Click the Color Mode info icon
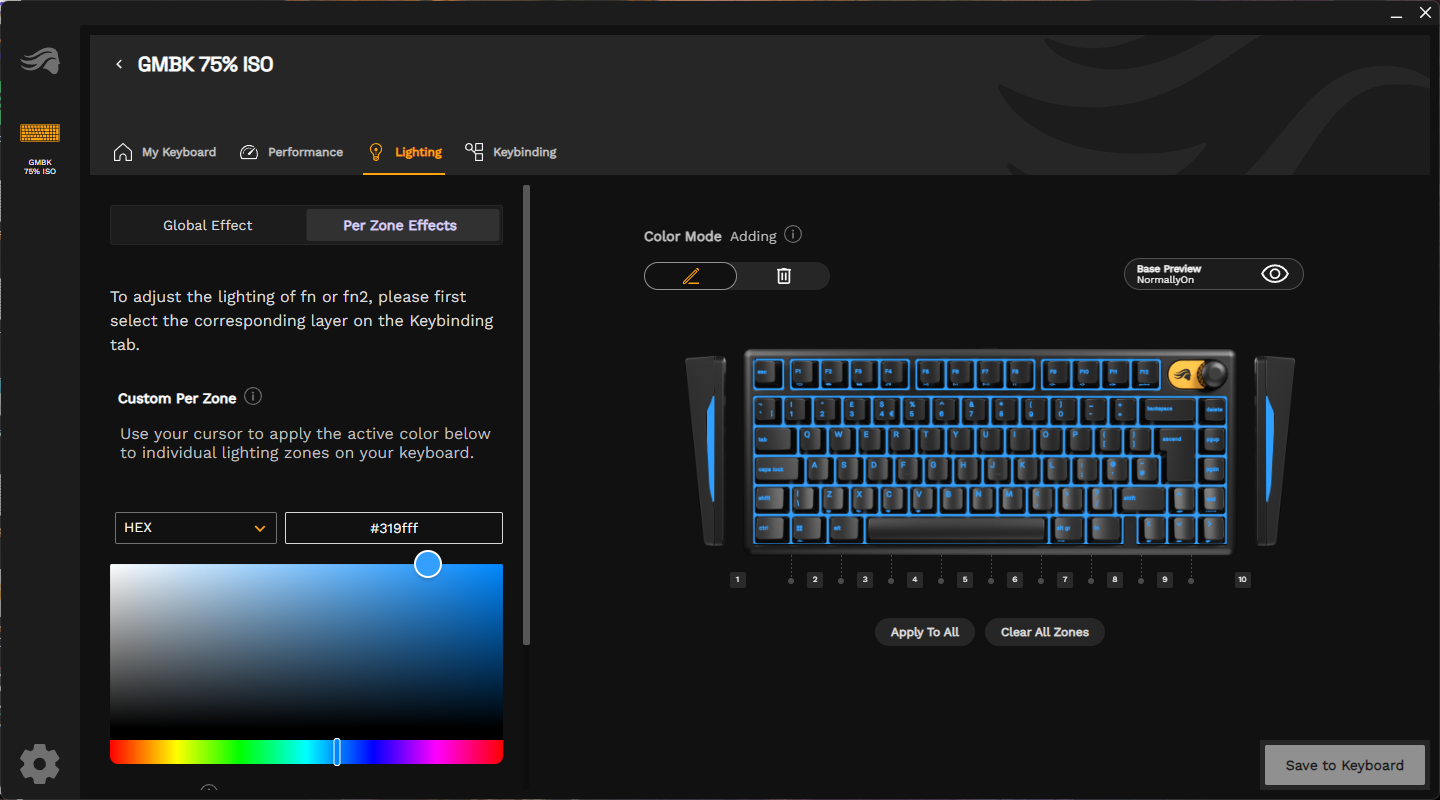Screen dimensions: 1440x800 click(793, 235)
